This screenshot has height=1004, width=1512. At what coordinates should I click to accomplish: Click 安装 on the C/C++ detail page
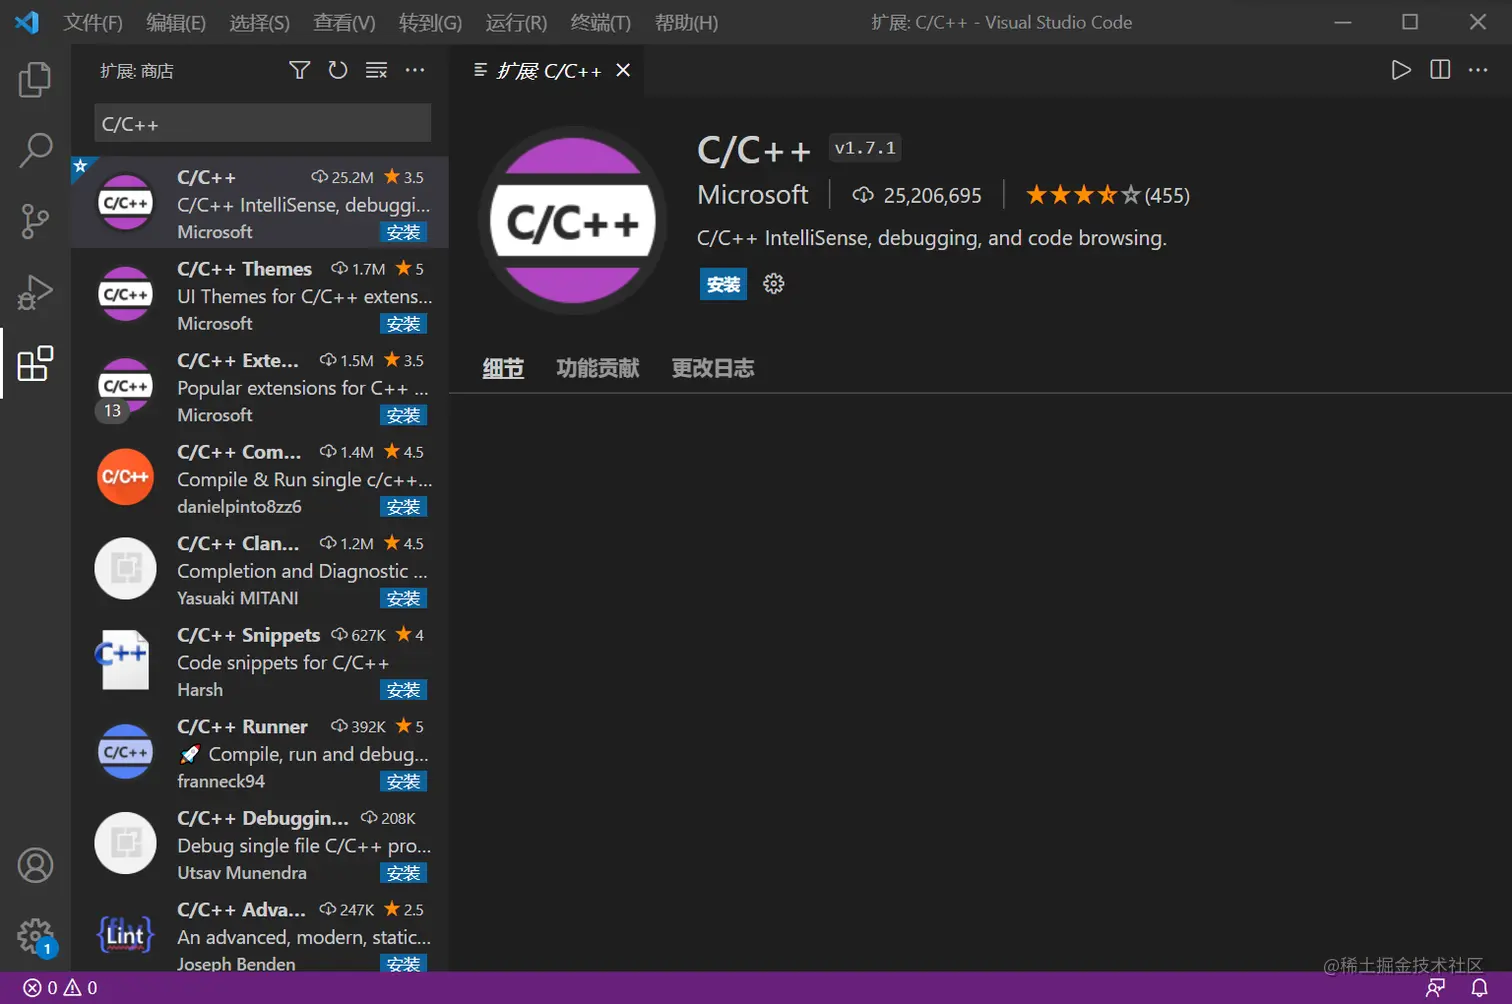pos(722,284)
